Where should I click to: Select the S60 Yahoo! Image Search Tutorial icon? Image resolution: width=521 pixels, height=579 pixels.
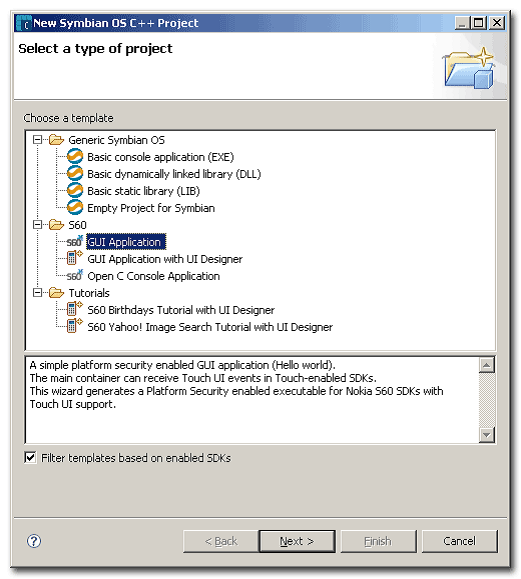point(75,326)
